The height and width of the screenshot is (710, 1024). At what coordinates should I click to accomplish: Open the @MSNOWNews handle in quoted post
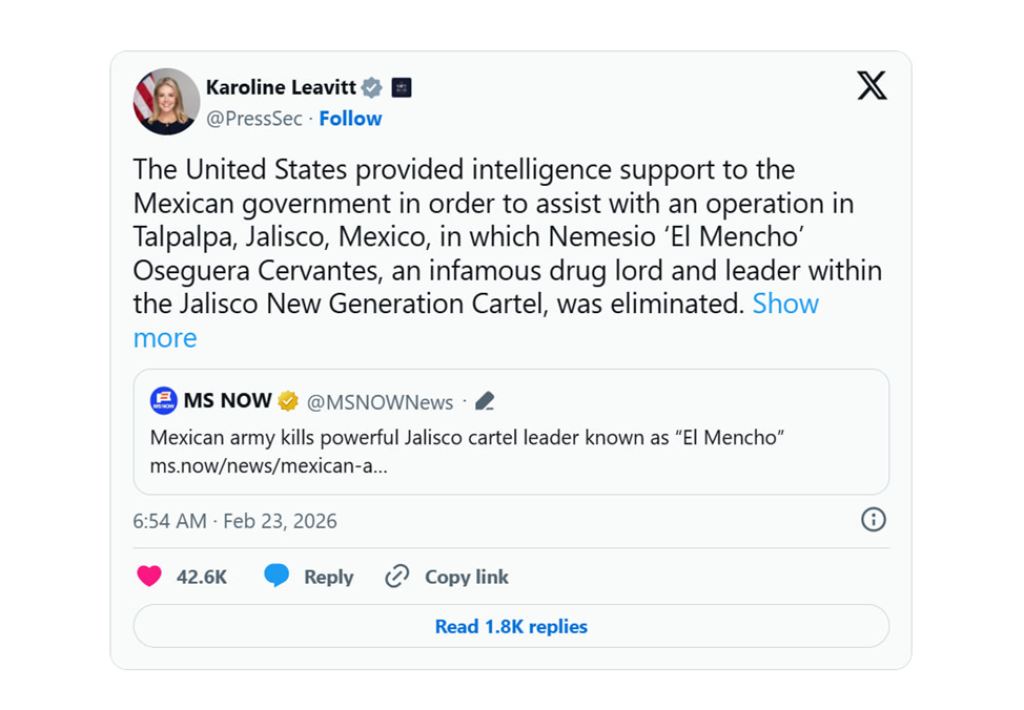(380, 402)
